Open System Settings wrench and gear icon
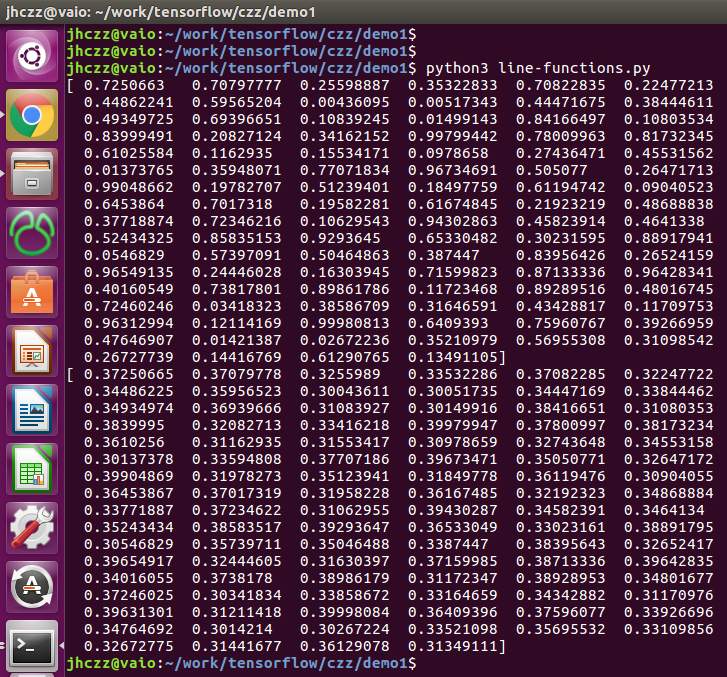 pyautogui.click(x=32, y=528)
